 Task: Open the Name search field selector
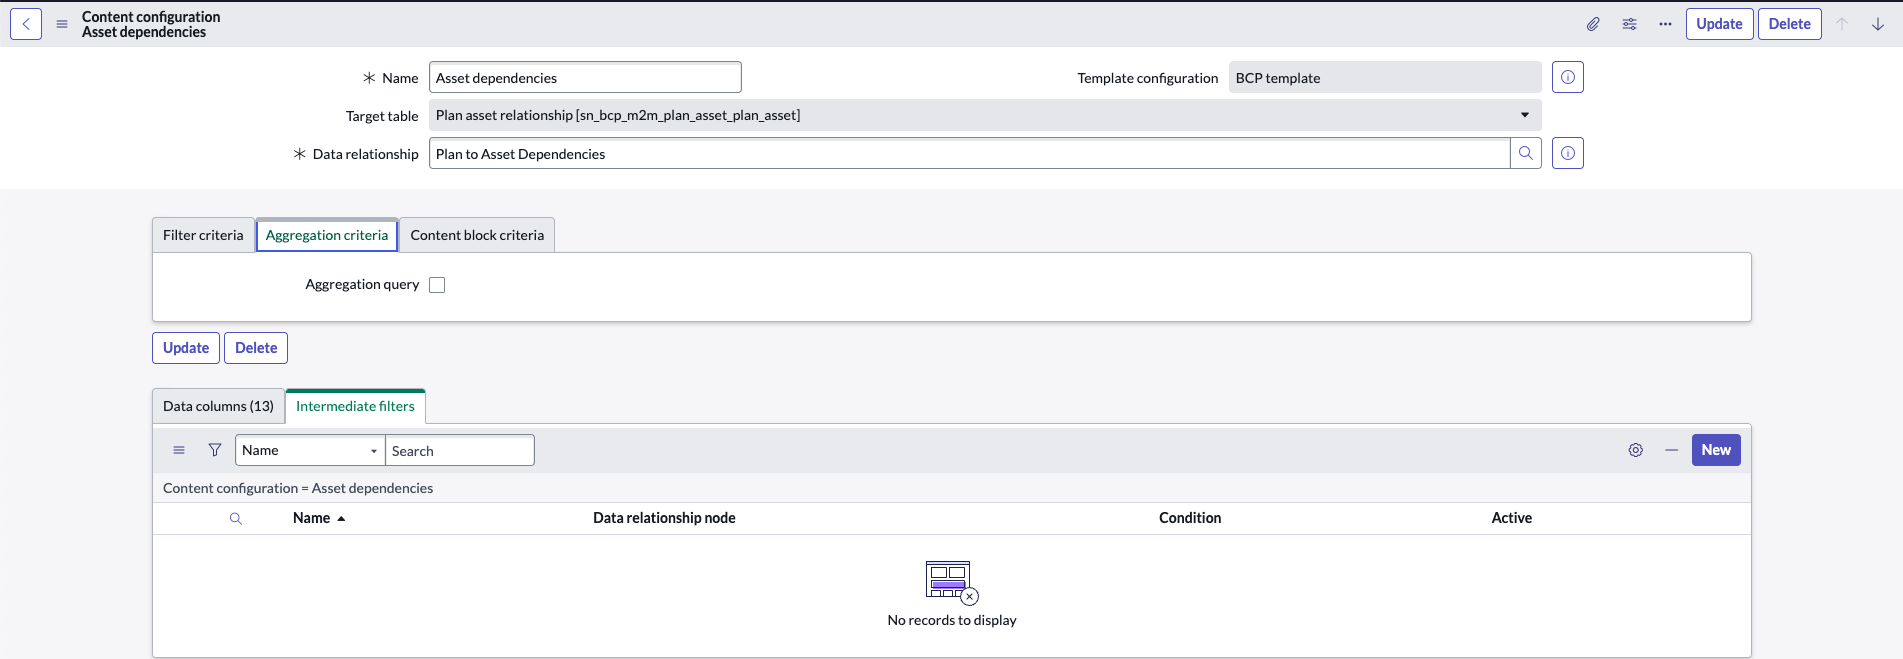coord(310,450)
